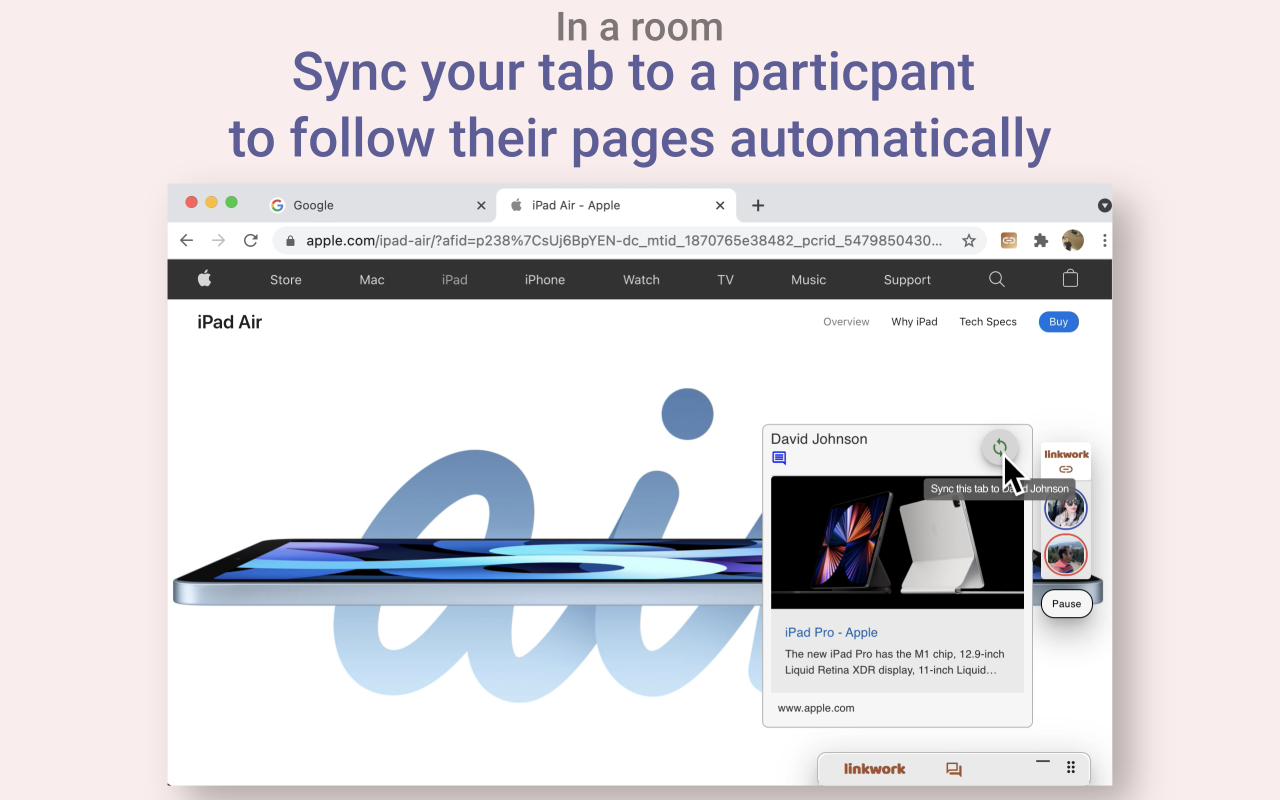Click the linkwork logo in the bottom bar

pyautogui.click(x=874, y=769)
